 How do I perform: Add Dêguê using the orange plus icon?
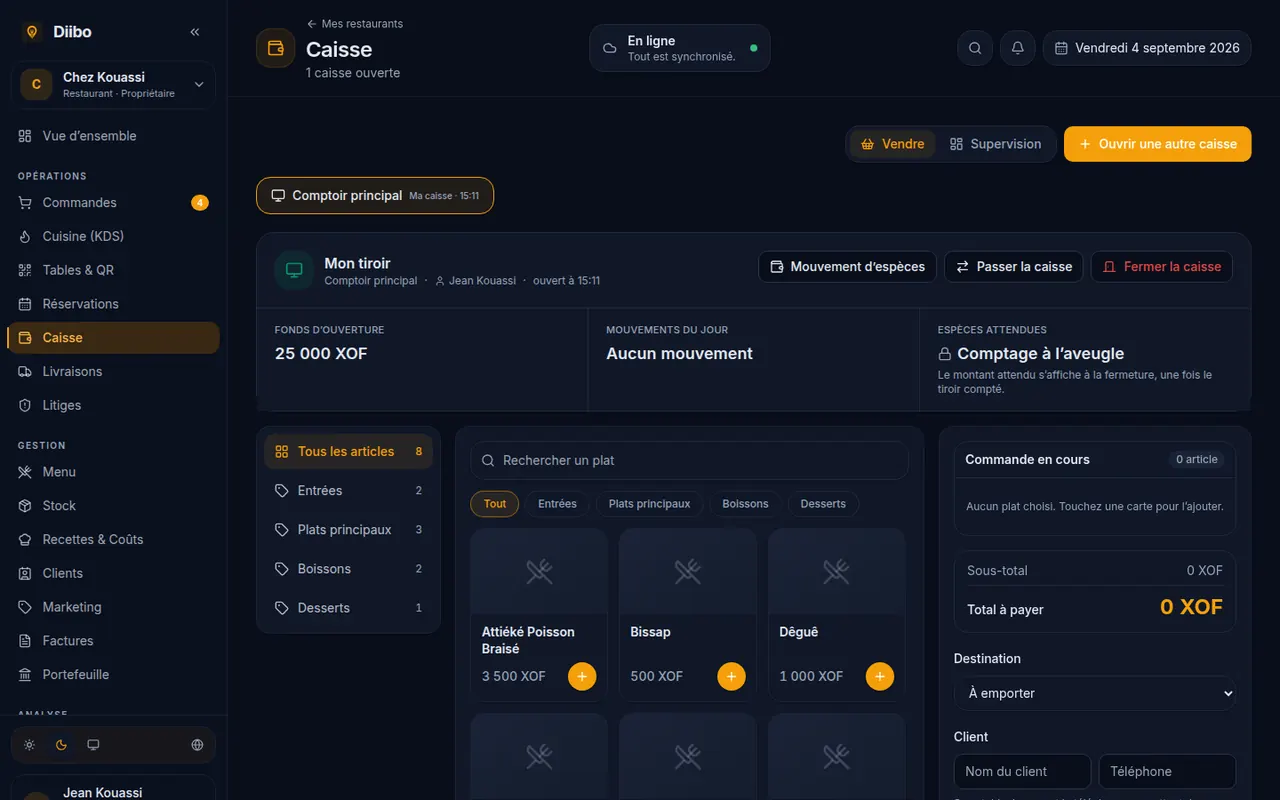[x=880, y=676]
